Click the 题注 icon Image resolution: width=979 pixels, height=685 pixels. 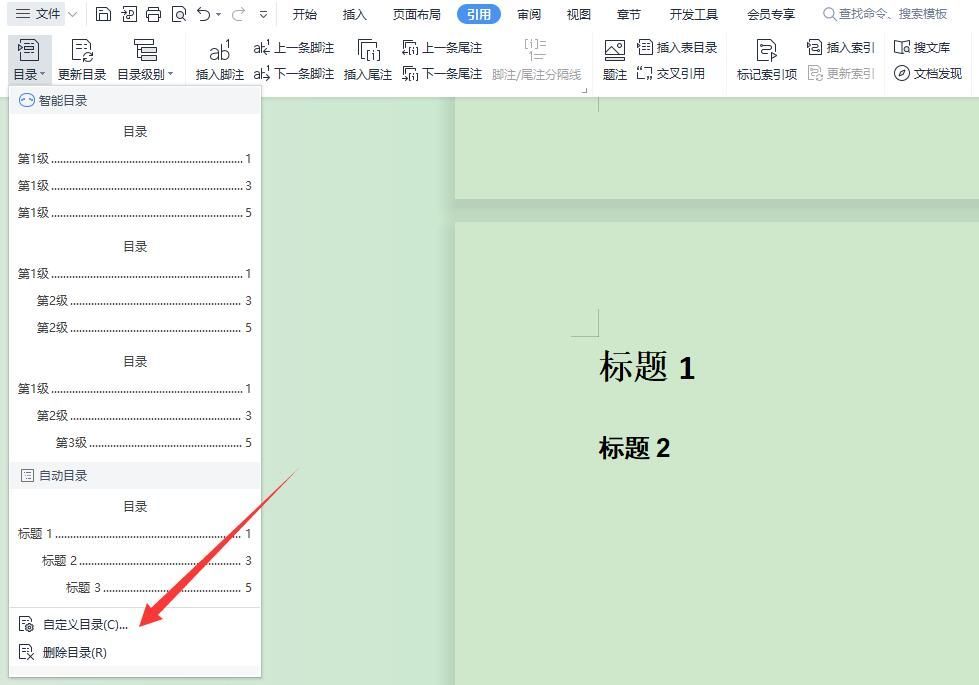(x=614, y=59)
